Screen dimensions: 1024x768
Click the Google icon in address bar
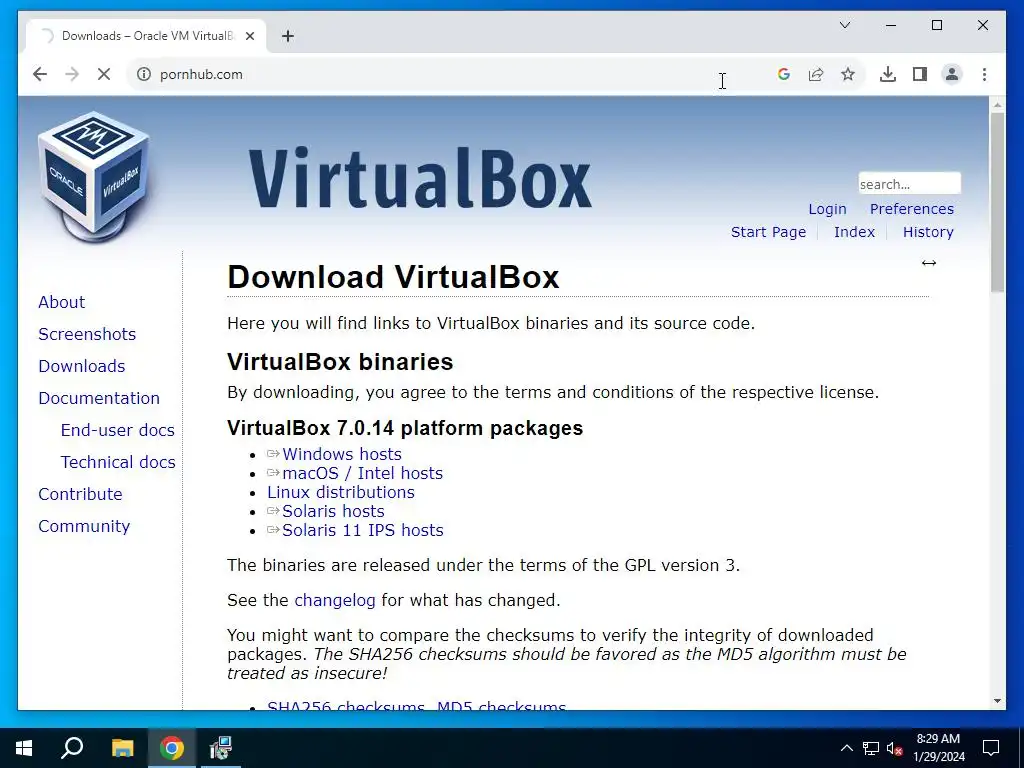[784, 74]
